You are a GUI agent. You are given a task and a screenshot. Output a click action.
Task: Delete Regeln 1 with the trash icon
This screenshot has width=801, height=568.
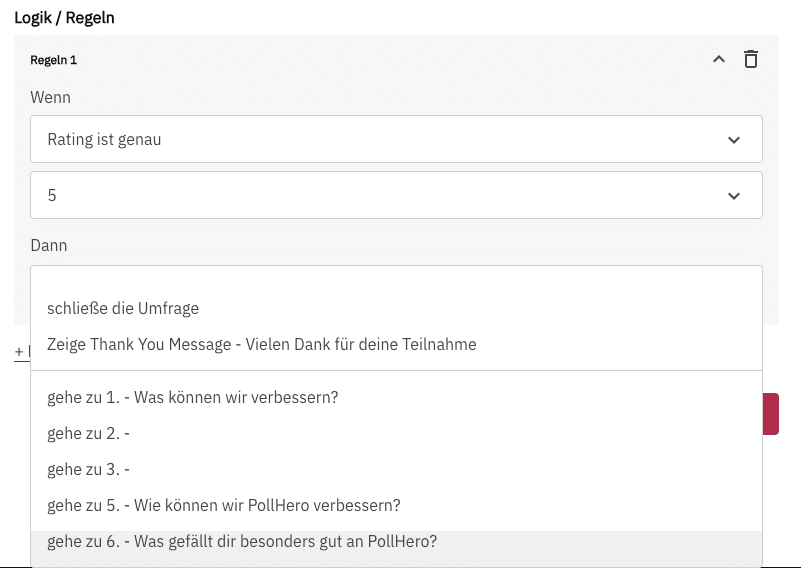[x=750, y=60]
